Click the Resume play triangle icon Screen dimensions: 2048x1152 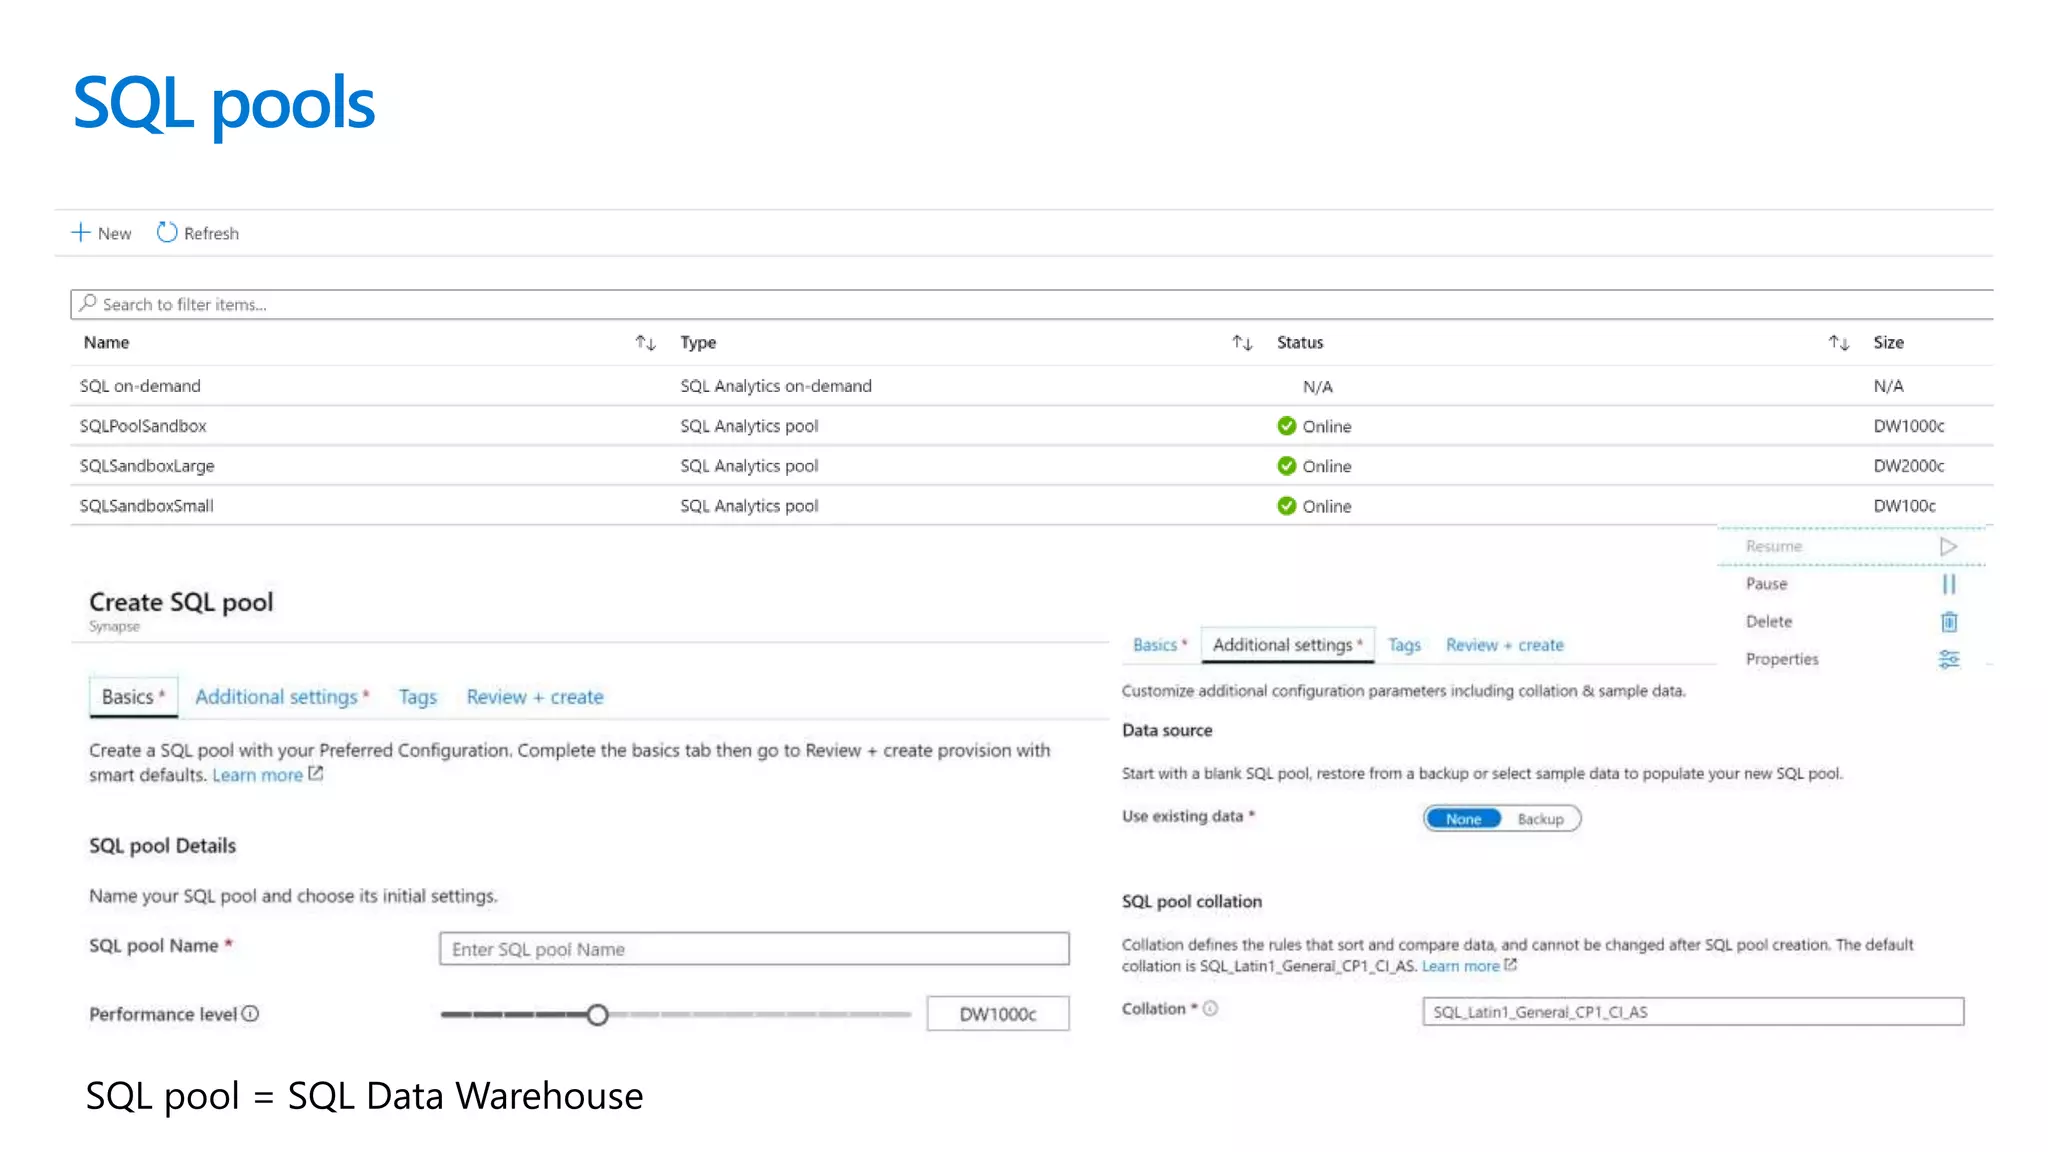pyautogui.click(x=1948, y=546)
